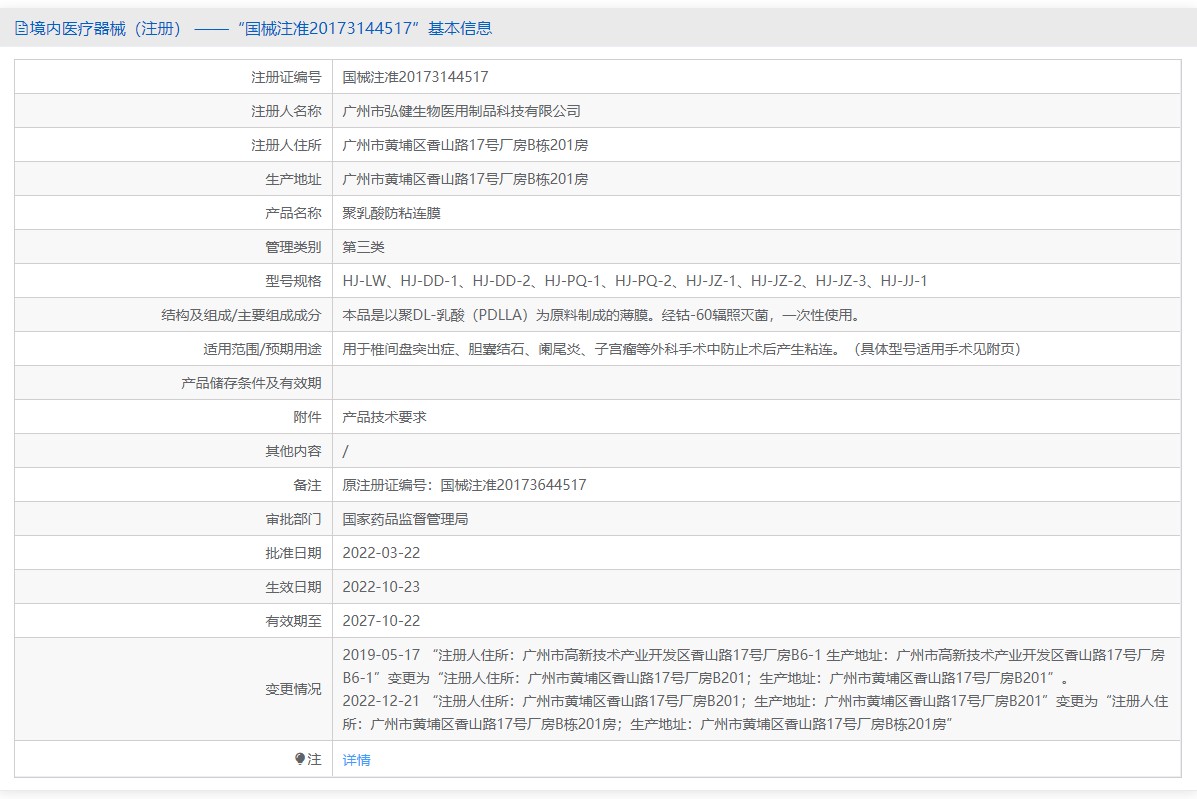
Task: Click the 变更情况 row label
Action: coord(293,689)
